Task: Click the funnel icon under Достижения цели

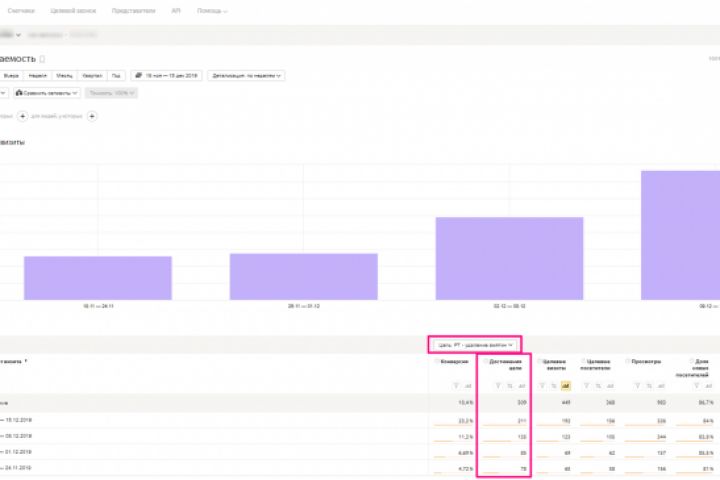Action: click(498, 386)
